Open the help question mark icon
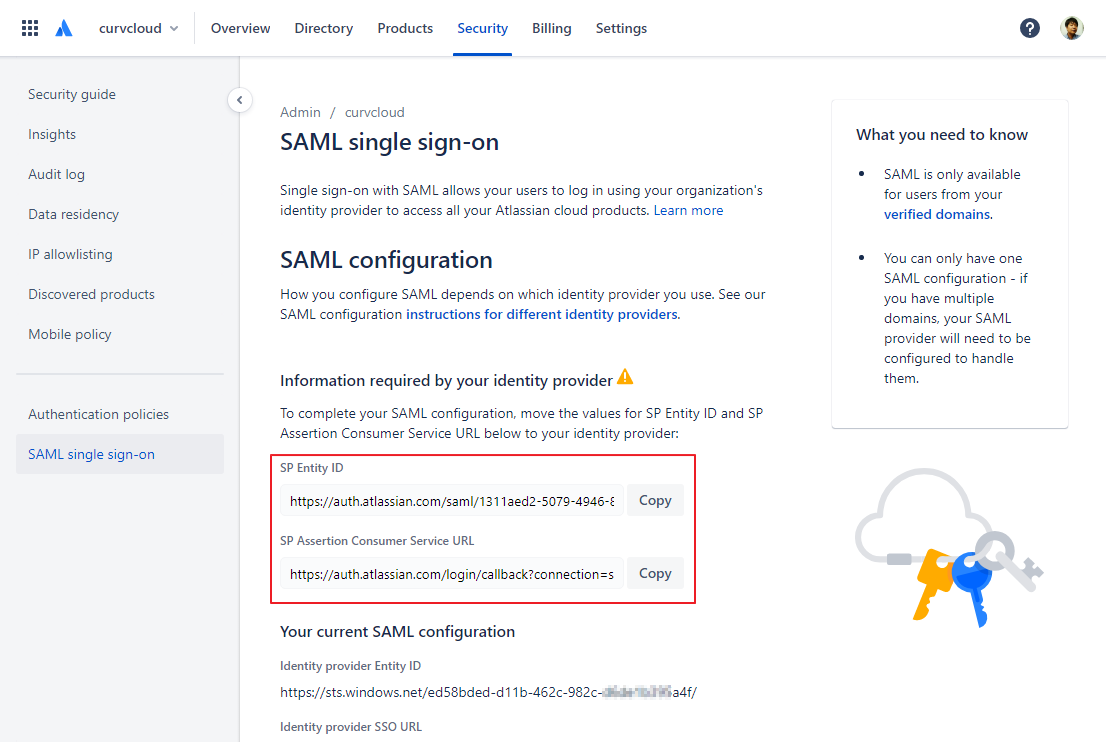Viewport: 1106px width, 742px height. 1029,28
